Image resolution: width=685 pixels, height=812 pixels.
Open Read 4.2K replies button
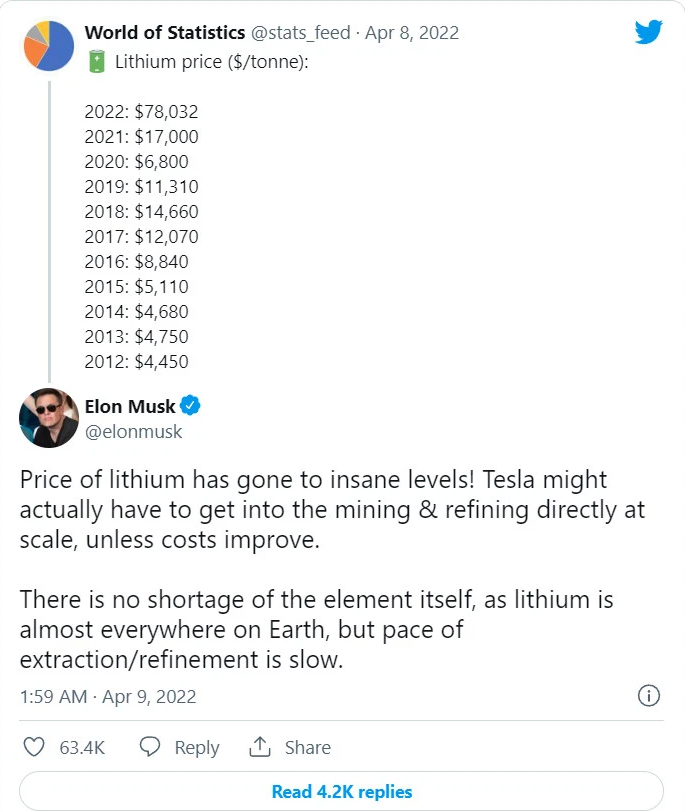click(x=342, y=791)
